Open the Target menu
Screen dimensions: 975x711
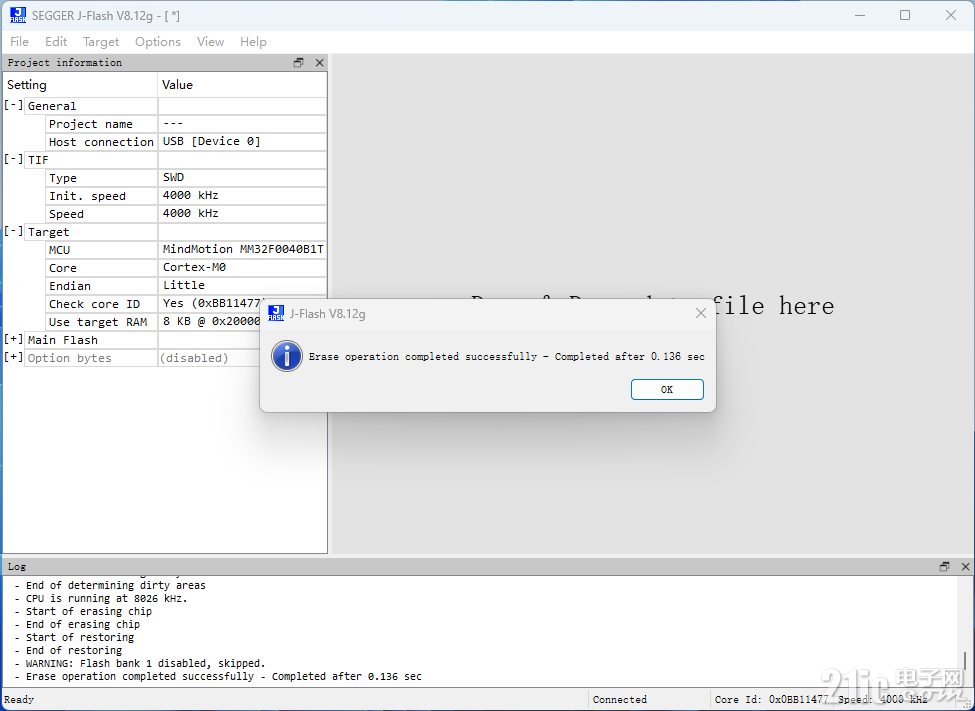pyautogui.click(x=101, y=42)
